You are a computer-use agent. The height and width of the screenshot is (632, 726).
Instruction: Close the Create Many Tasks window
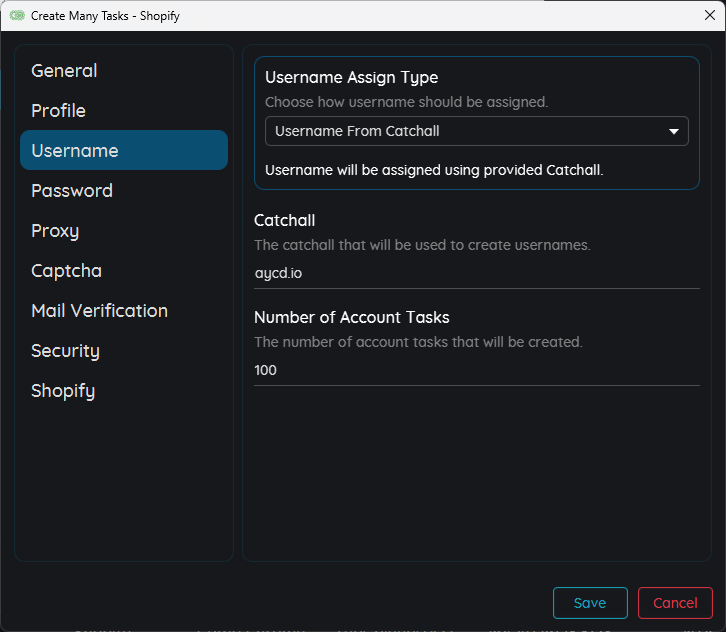[710, 16]
